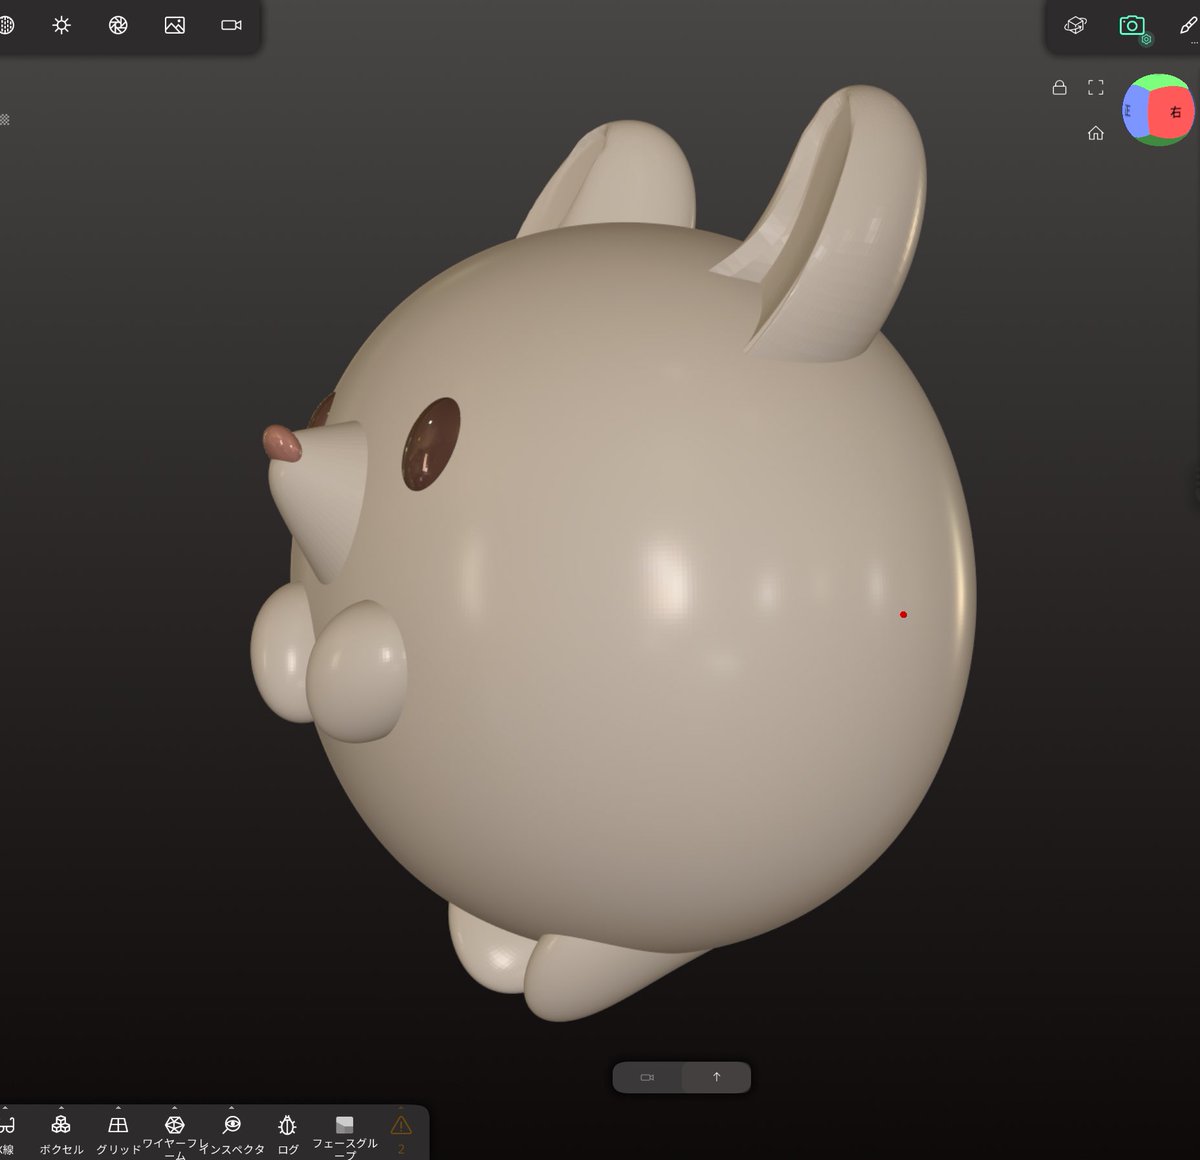Open the ログ bug log icon
This screenshot has height=1160, width=1200.
288,1135
